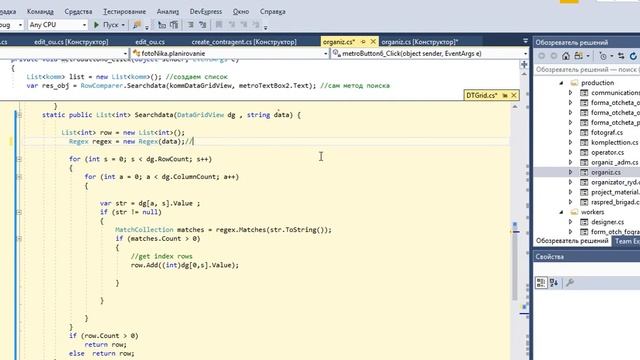Open the Окно menu
This screenshot has height=360, width=640.
[241, 11]
